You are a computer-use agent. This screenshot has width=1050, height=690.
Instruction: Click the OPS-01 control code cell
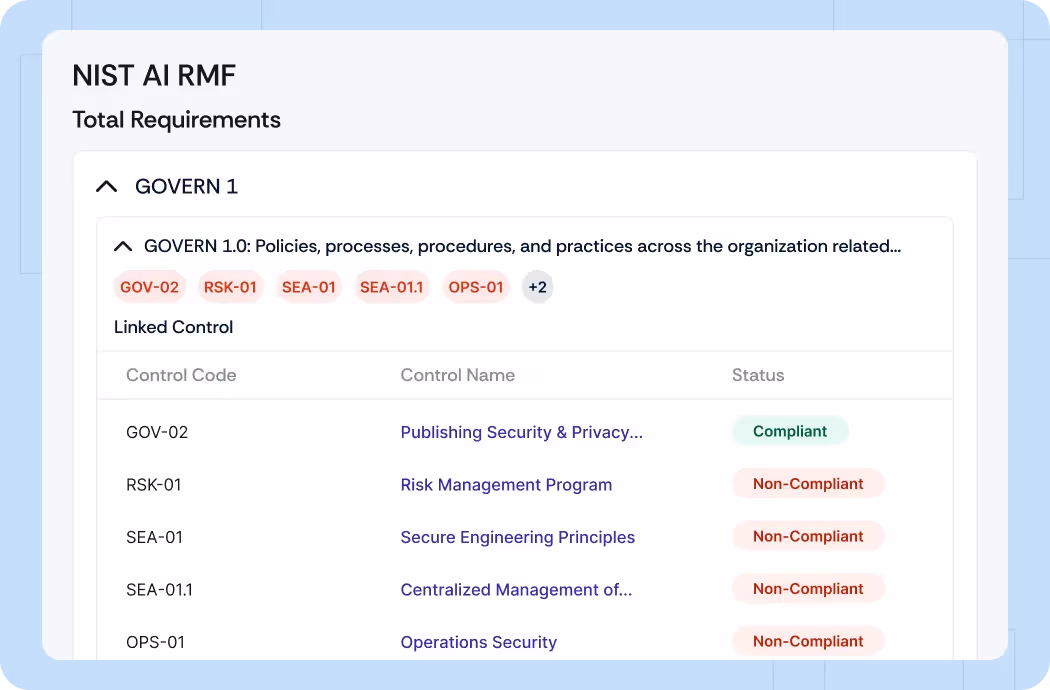155,642
